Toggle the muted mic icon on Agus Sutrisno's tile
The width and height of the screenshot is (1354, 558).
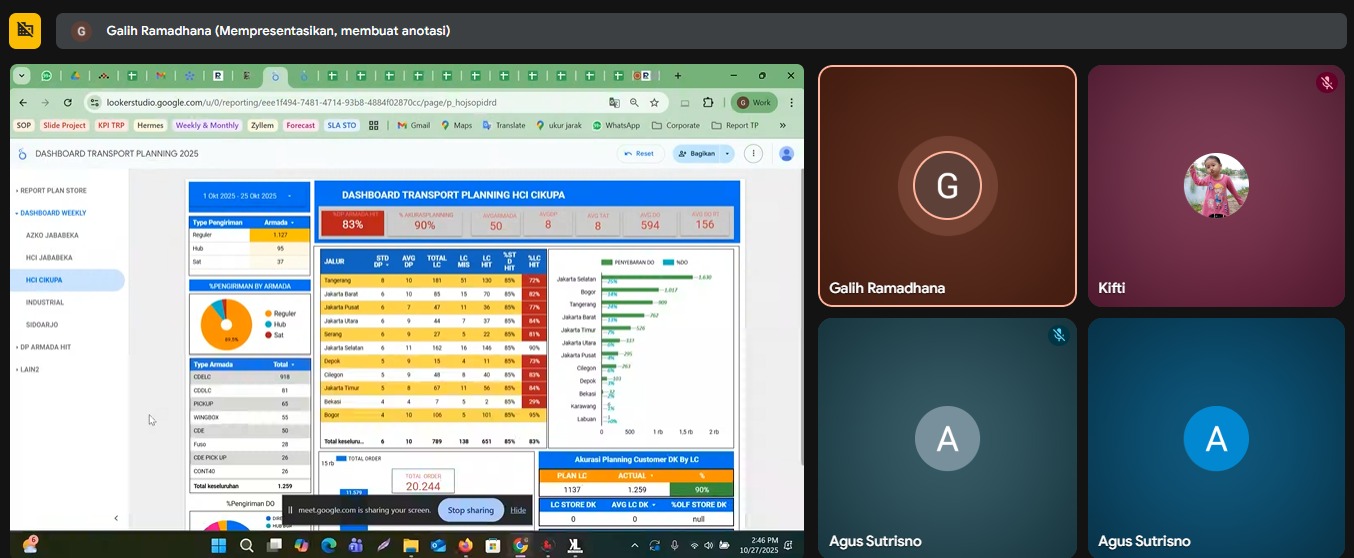[1058, 336]
